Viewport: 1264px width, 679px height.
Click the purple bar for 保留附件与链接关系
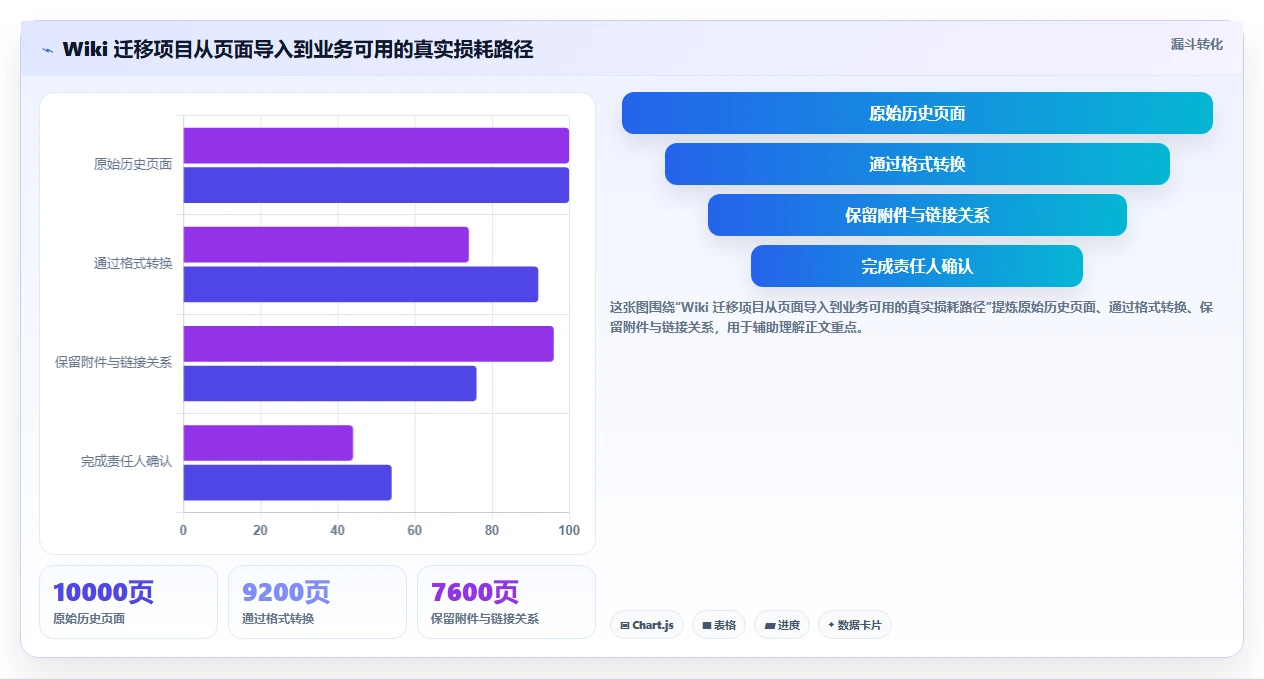[368, 344]
